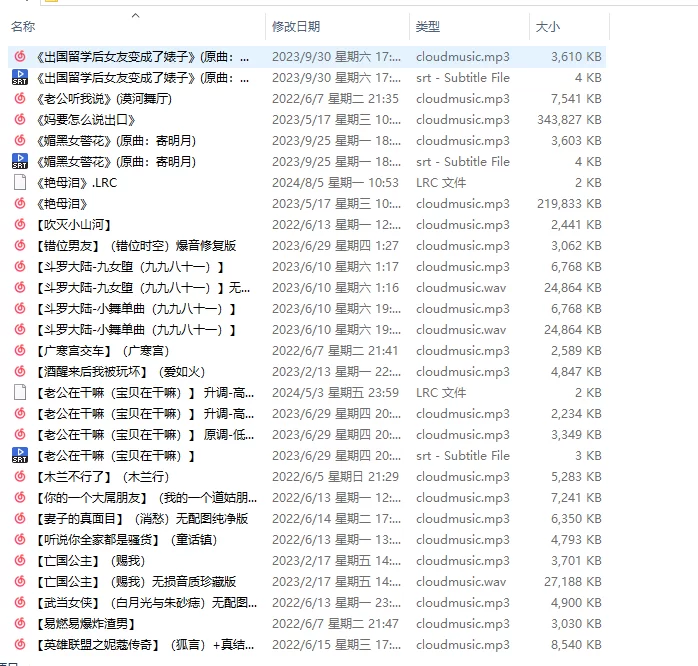Click the cloudmusic icon of the 3,610 KB mp3
This screenshot has height=666, width=698.
pos(20,57)
